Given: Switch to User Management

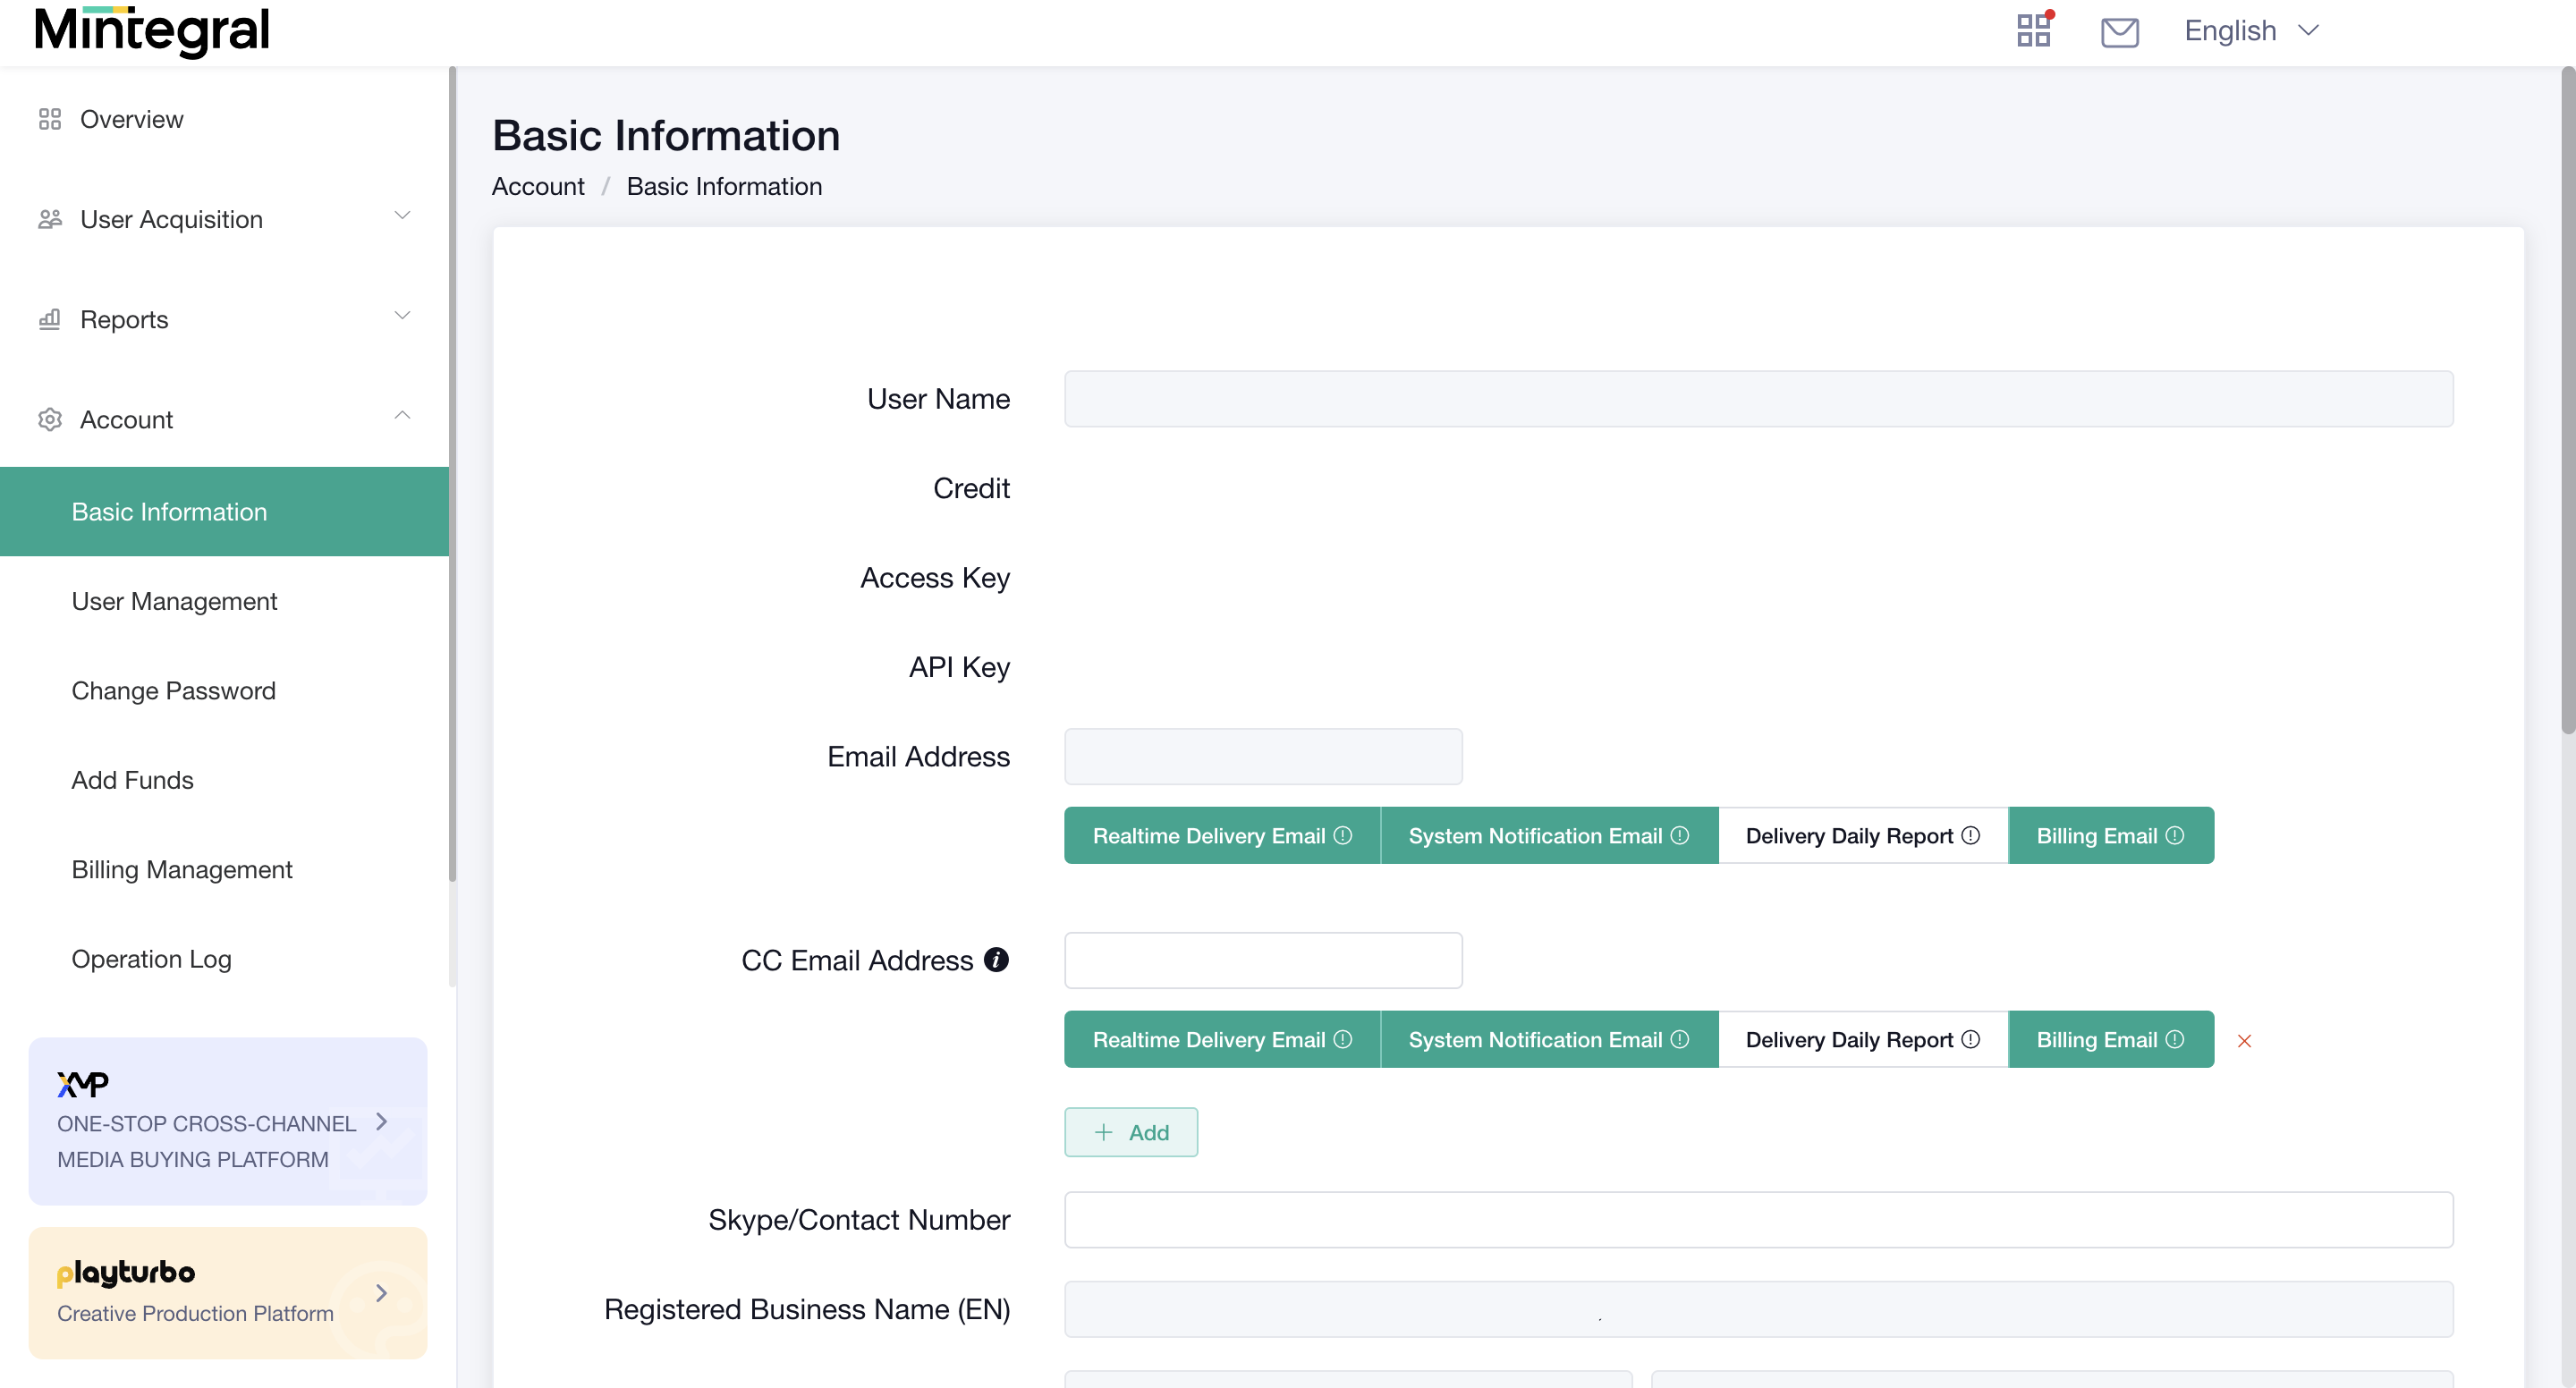Looking at the screenshot, I should coord(174,601).
